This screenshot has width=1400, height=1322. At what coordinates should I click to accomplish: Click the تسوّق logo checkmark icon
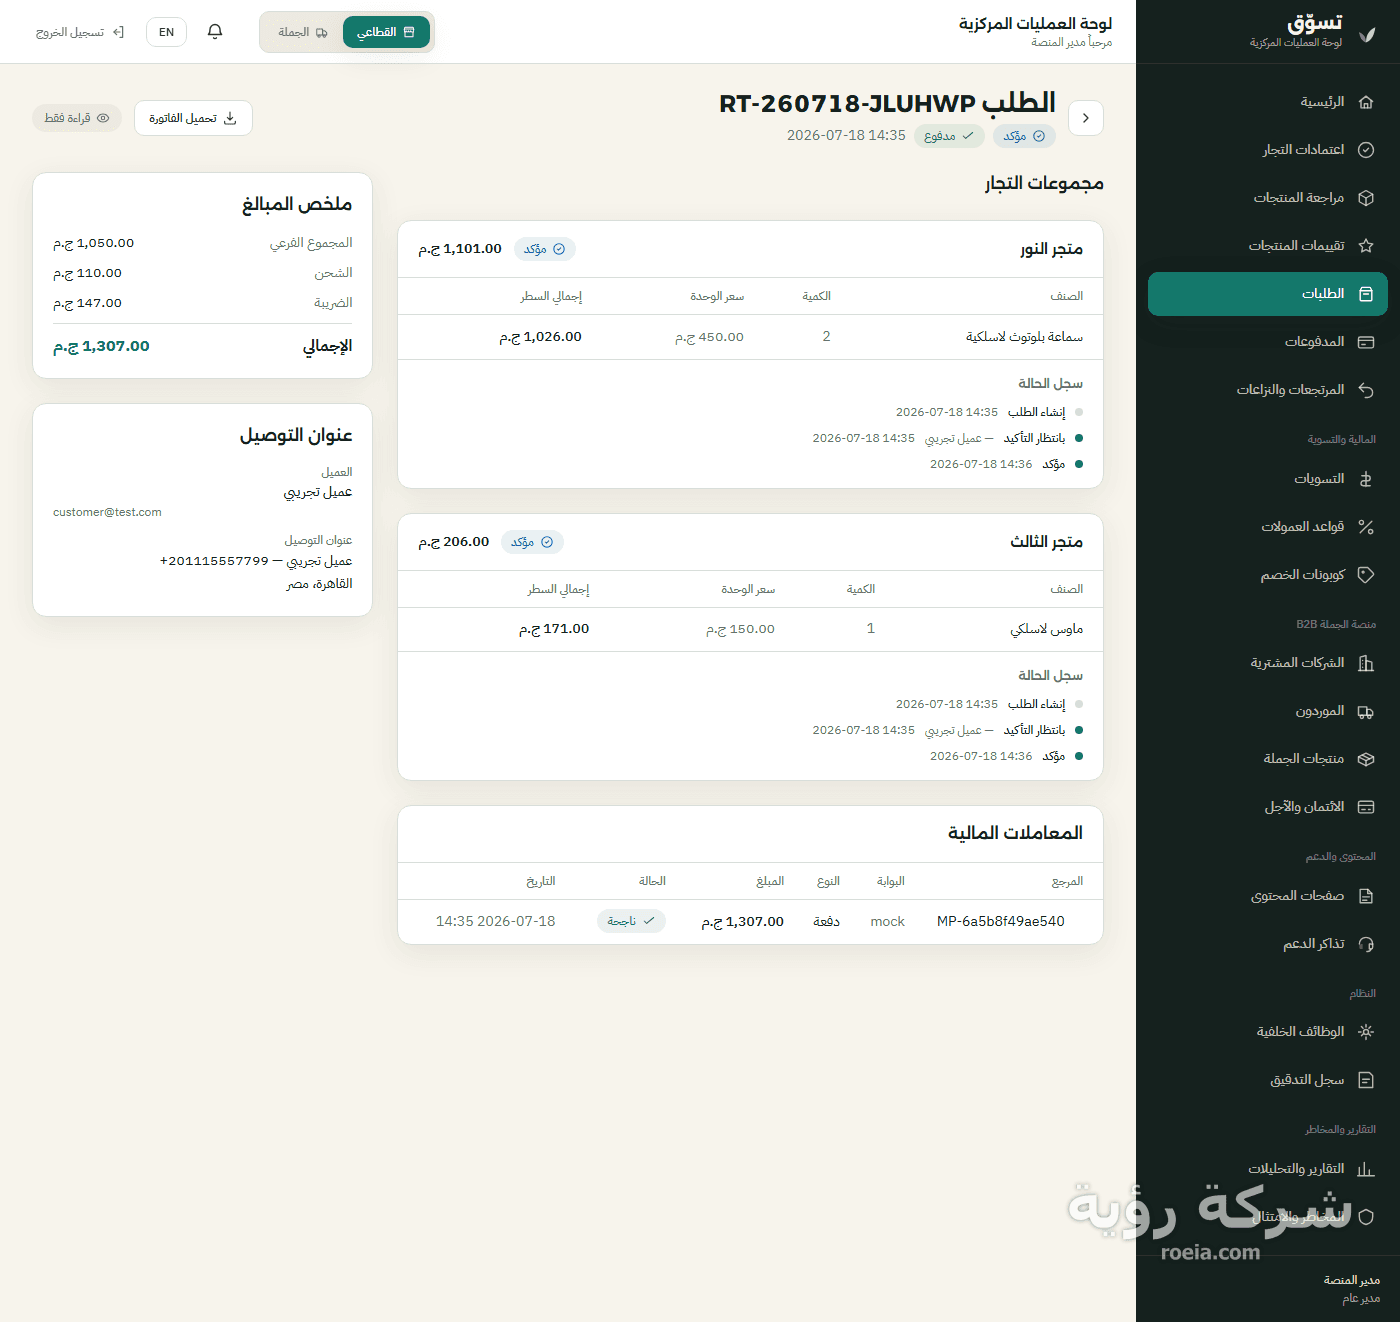pos(1367,34)
